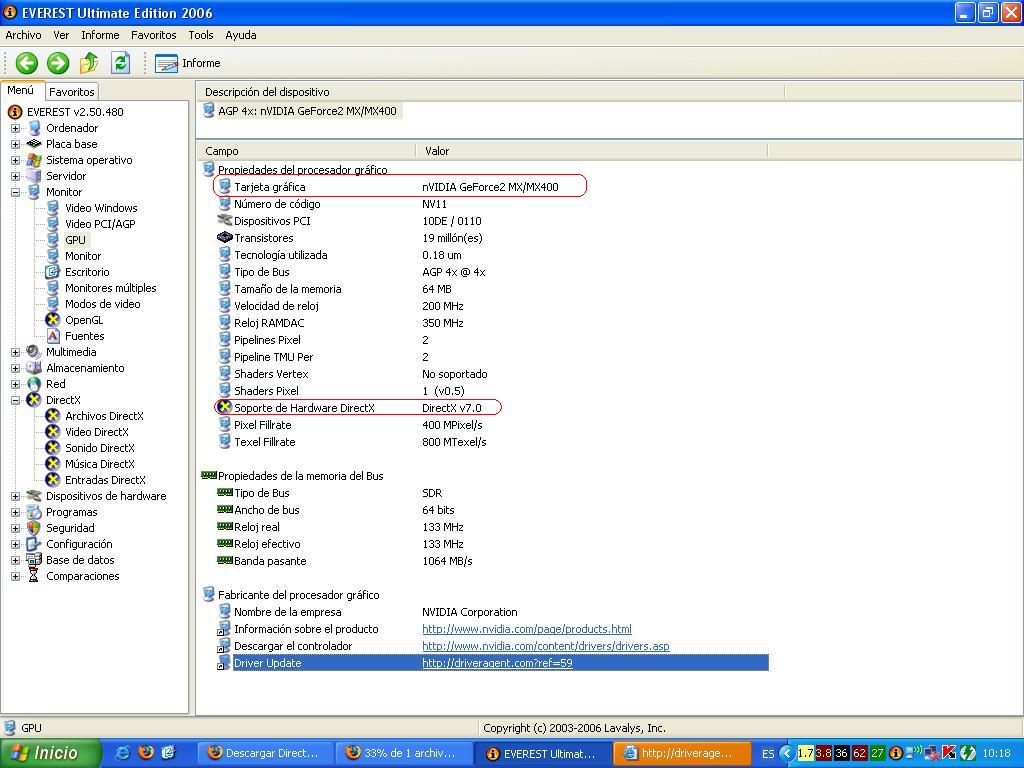The height and width of the screenshot is (768, 1024).
Task: Click the Transistores chip icon
Action: tap(225, 238)
